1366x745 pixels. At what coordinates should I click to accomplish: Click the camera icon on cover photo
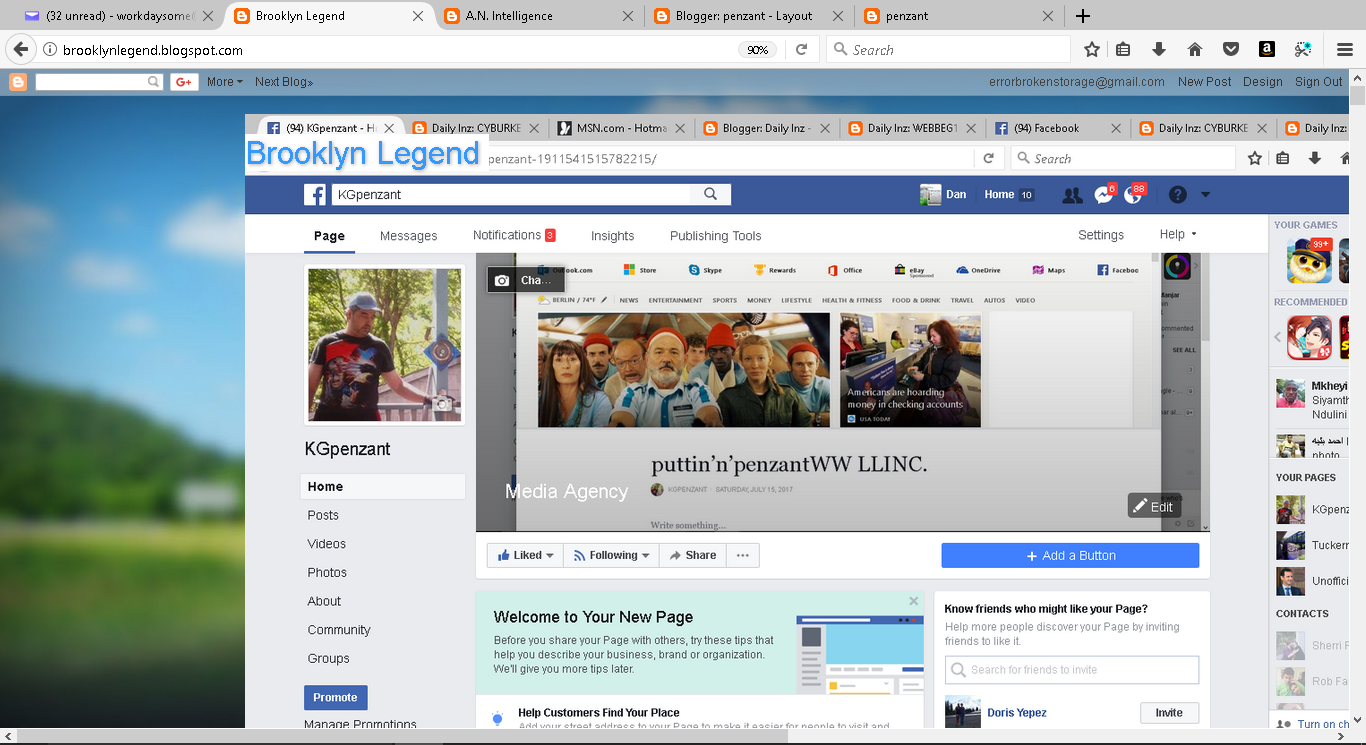coord(502,280)
